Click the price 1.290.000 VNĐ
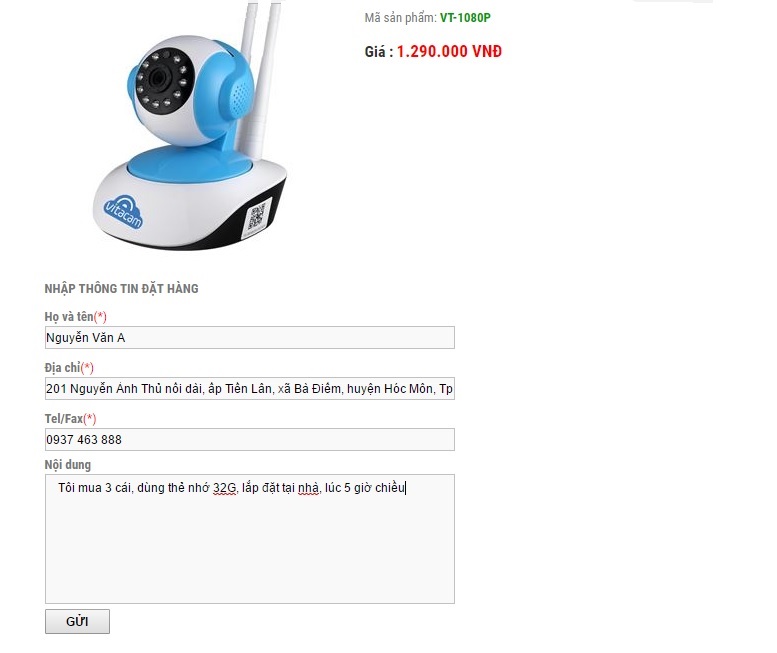This screenshot has height=653, width=777. (449, 52)
